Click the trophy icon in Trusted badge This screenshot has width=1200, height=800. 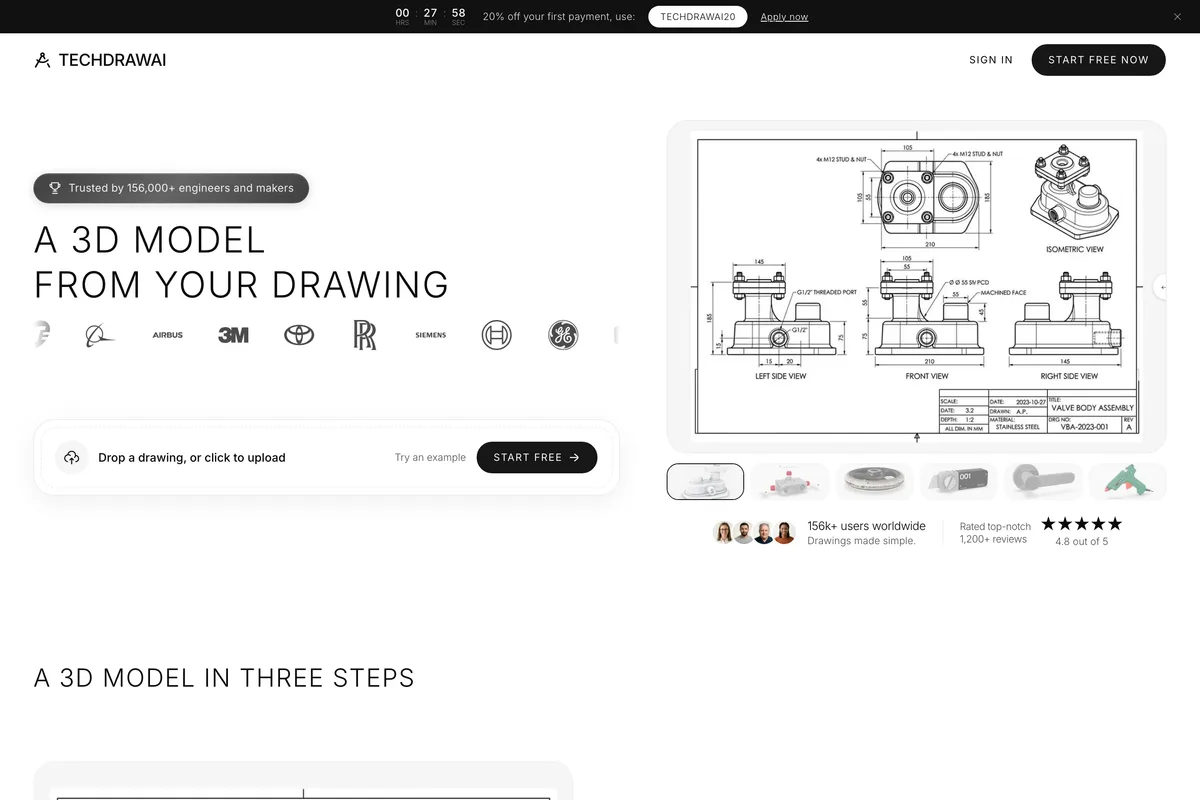55,188
